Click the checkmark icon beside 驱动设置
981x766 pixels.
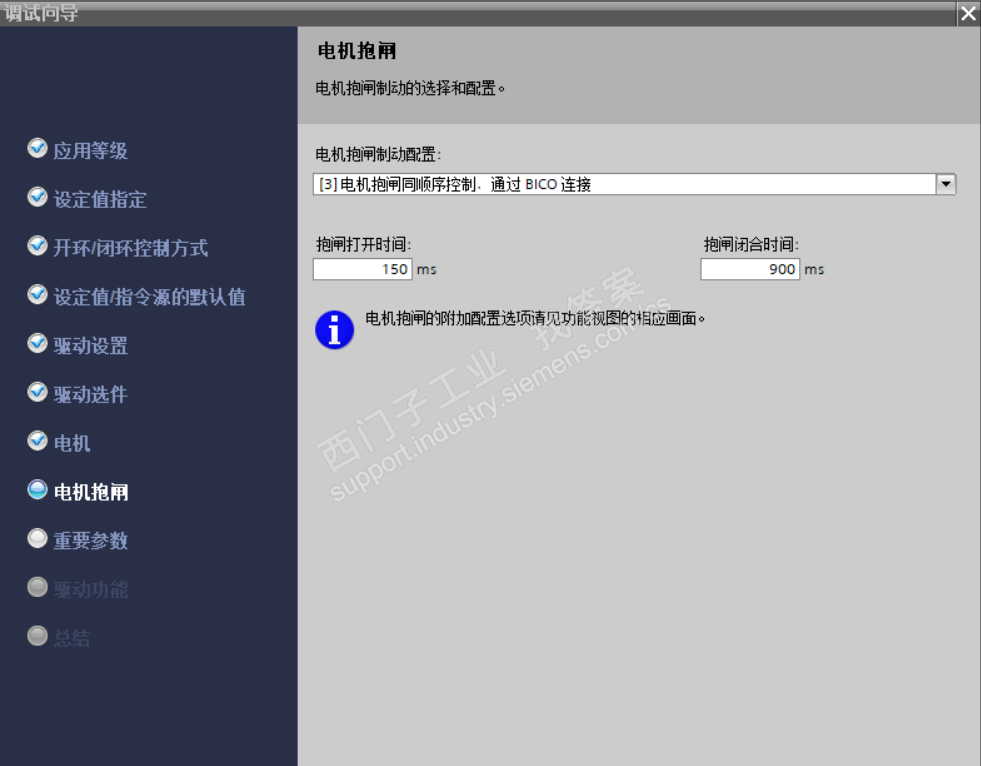tap(38, 344)
